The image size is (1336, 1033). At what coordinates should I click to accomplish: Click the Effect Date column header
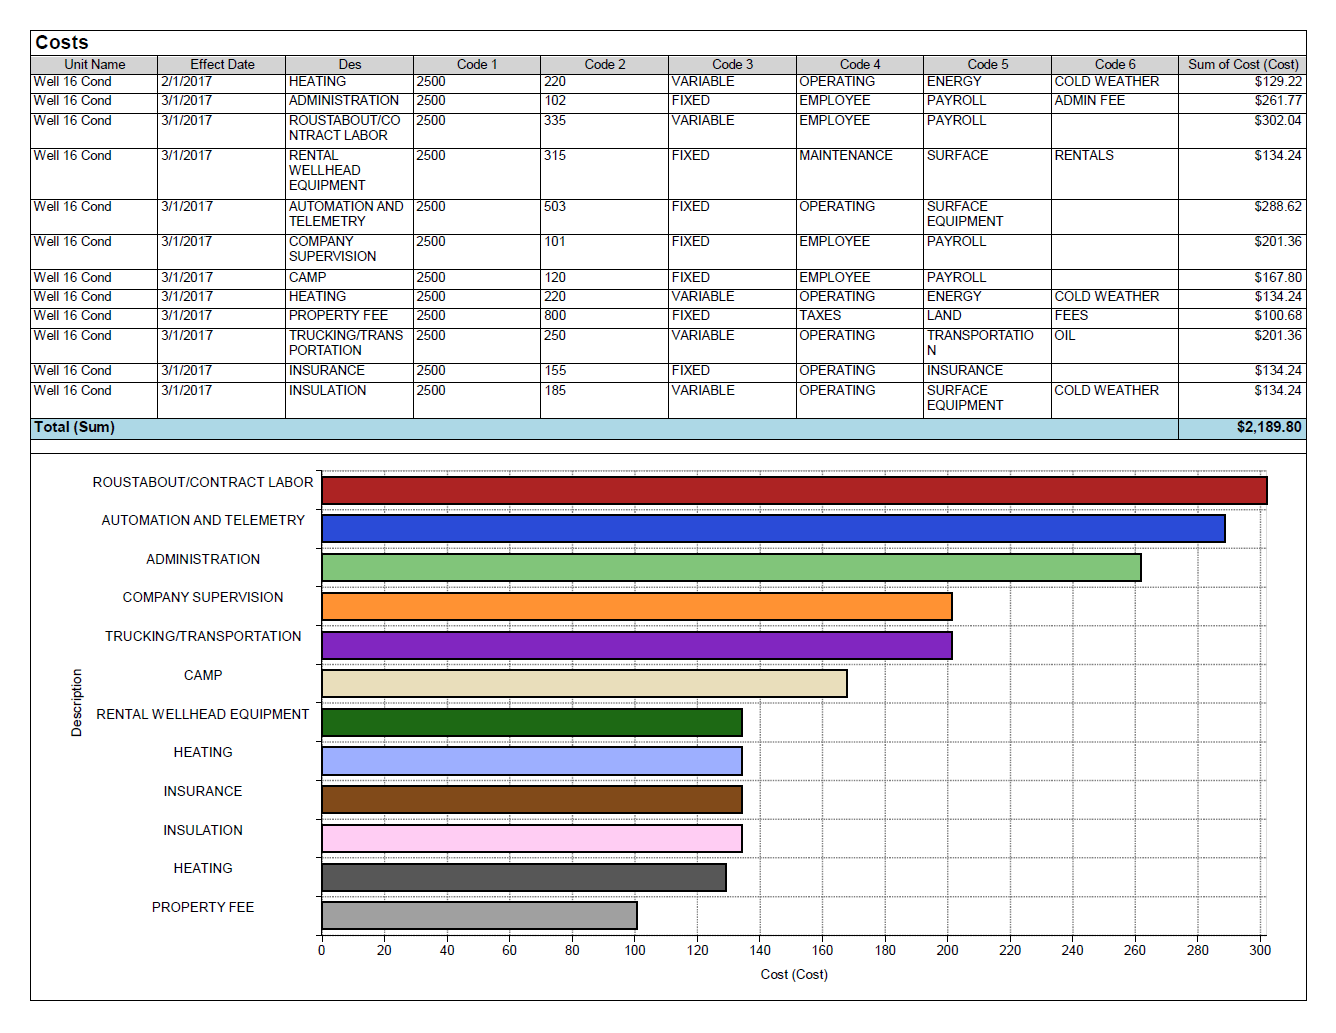(x=222, y=64)
